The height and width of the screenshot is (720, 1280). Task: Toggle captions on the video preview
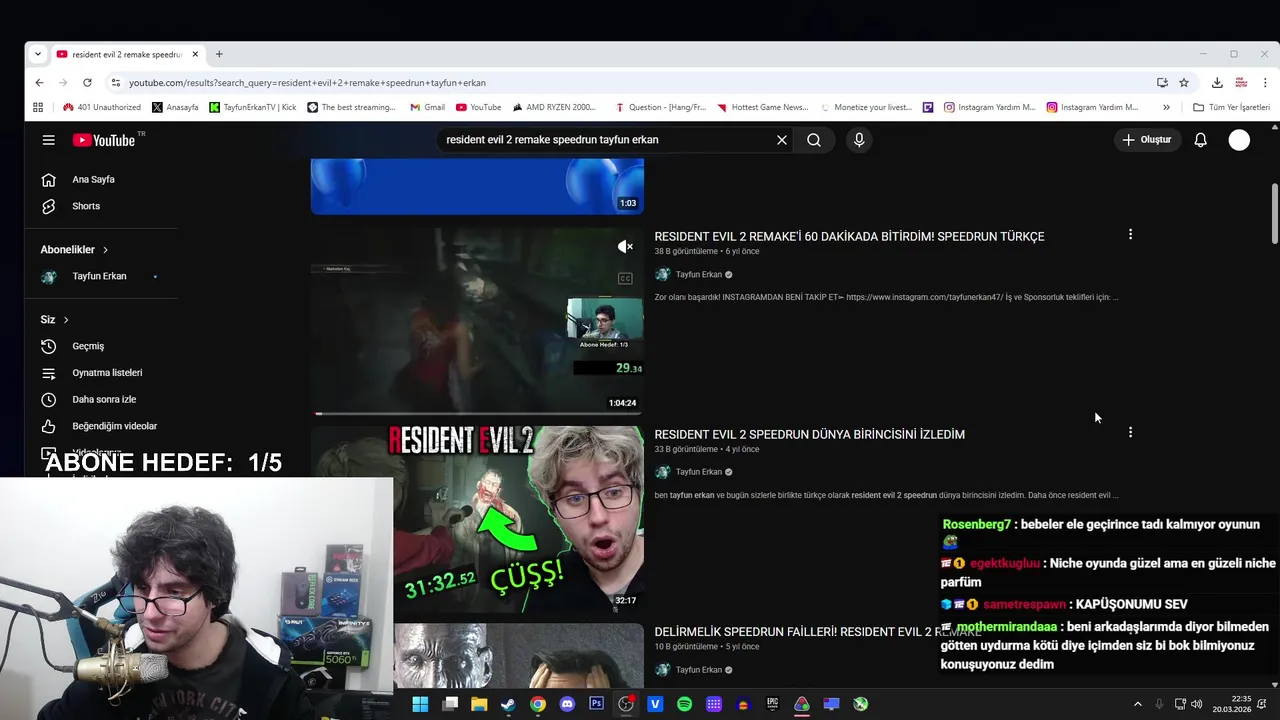coord(625,279)
